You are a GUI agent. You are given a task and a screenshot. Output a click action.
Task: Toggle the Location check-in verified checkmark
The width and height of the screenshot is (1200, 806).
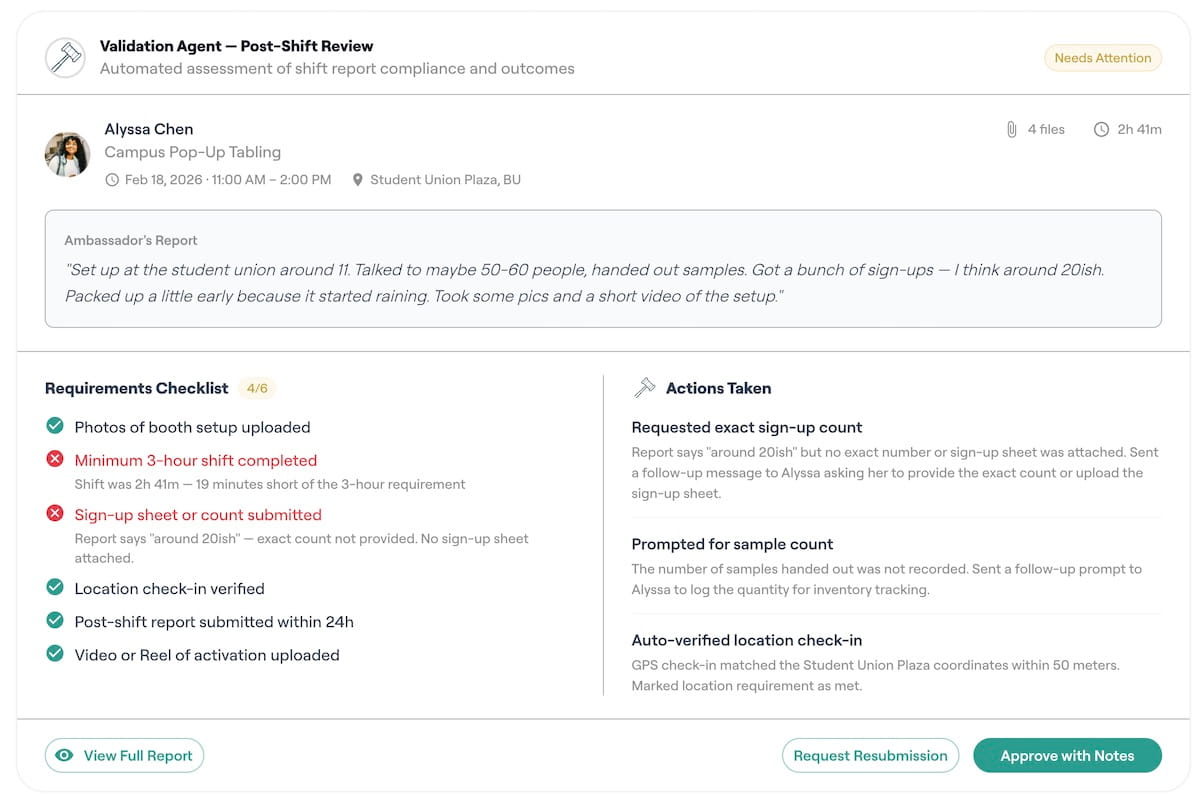[55, 588]
